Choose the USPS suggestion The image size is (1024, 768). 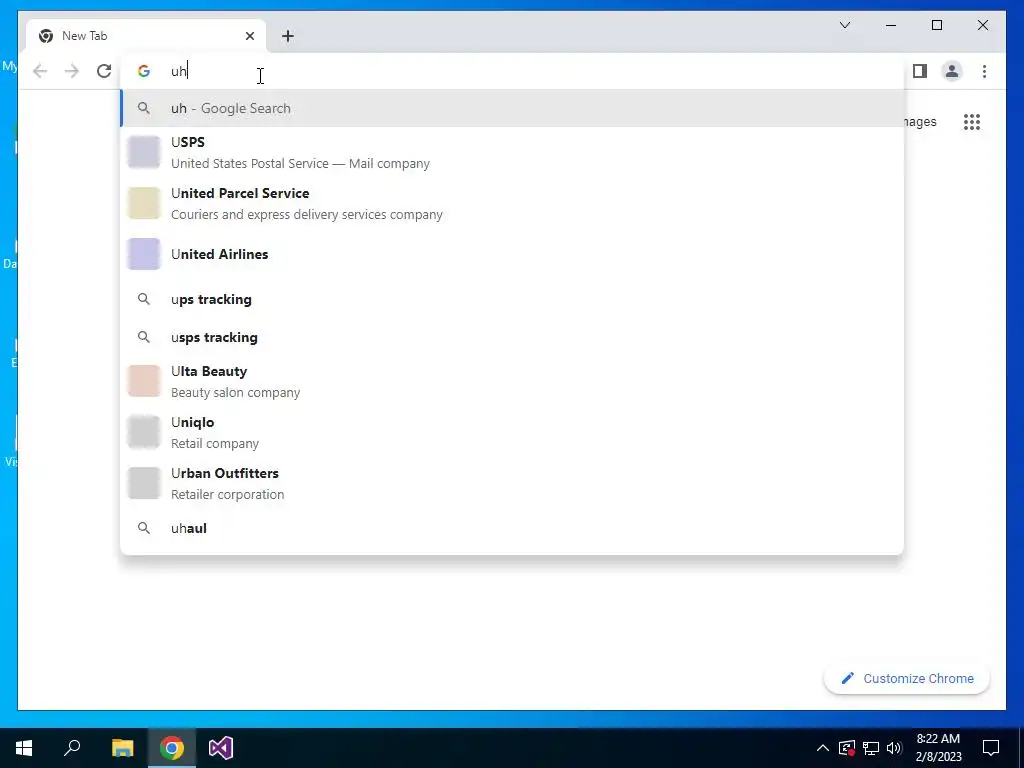coord(512,152)
